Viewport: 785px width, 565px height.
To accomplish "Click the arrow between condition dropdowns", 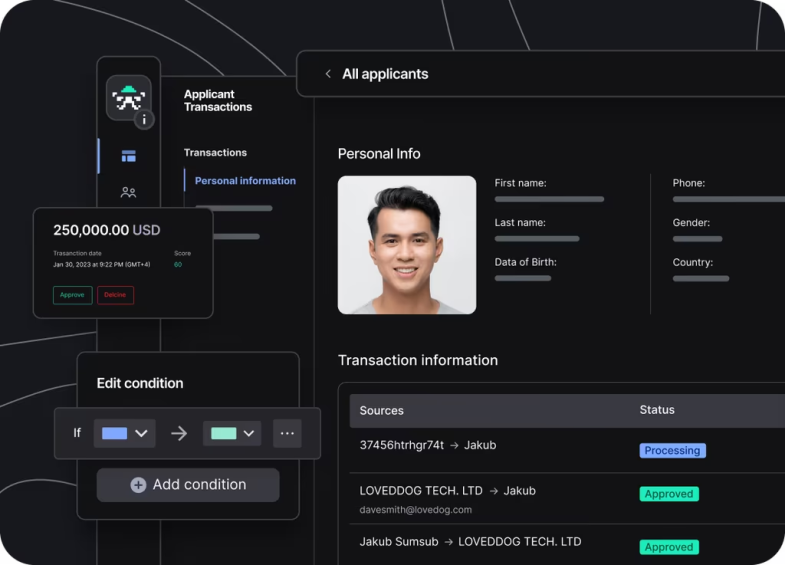I will pos(179,433).
